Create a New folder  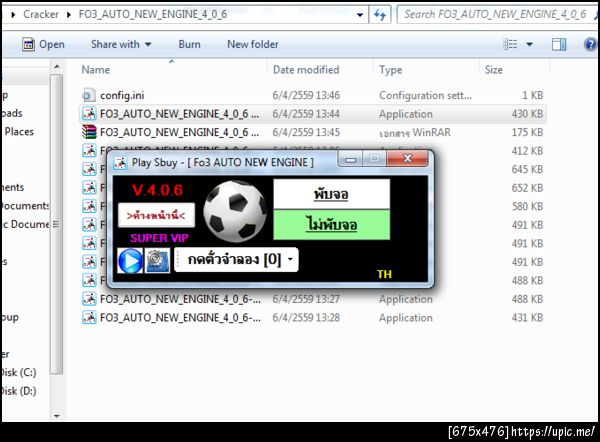tap(253, 44)
